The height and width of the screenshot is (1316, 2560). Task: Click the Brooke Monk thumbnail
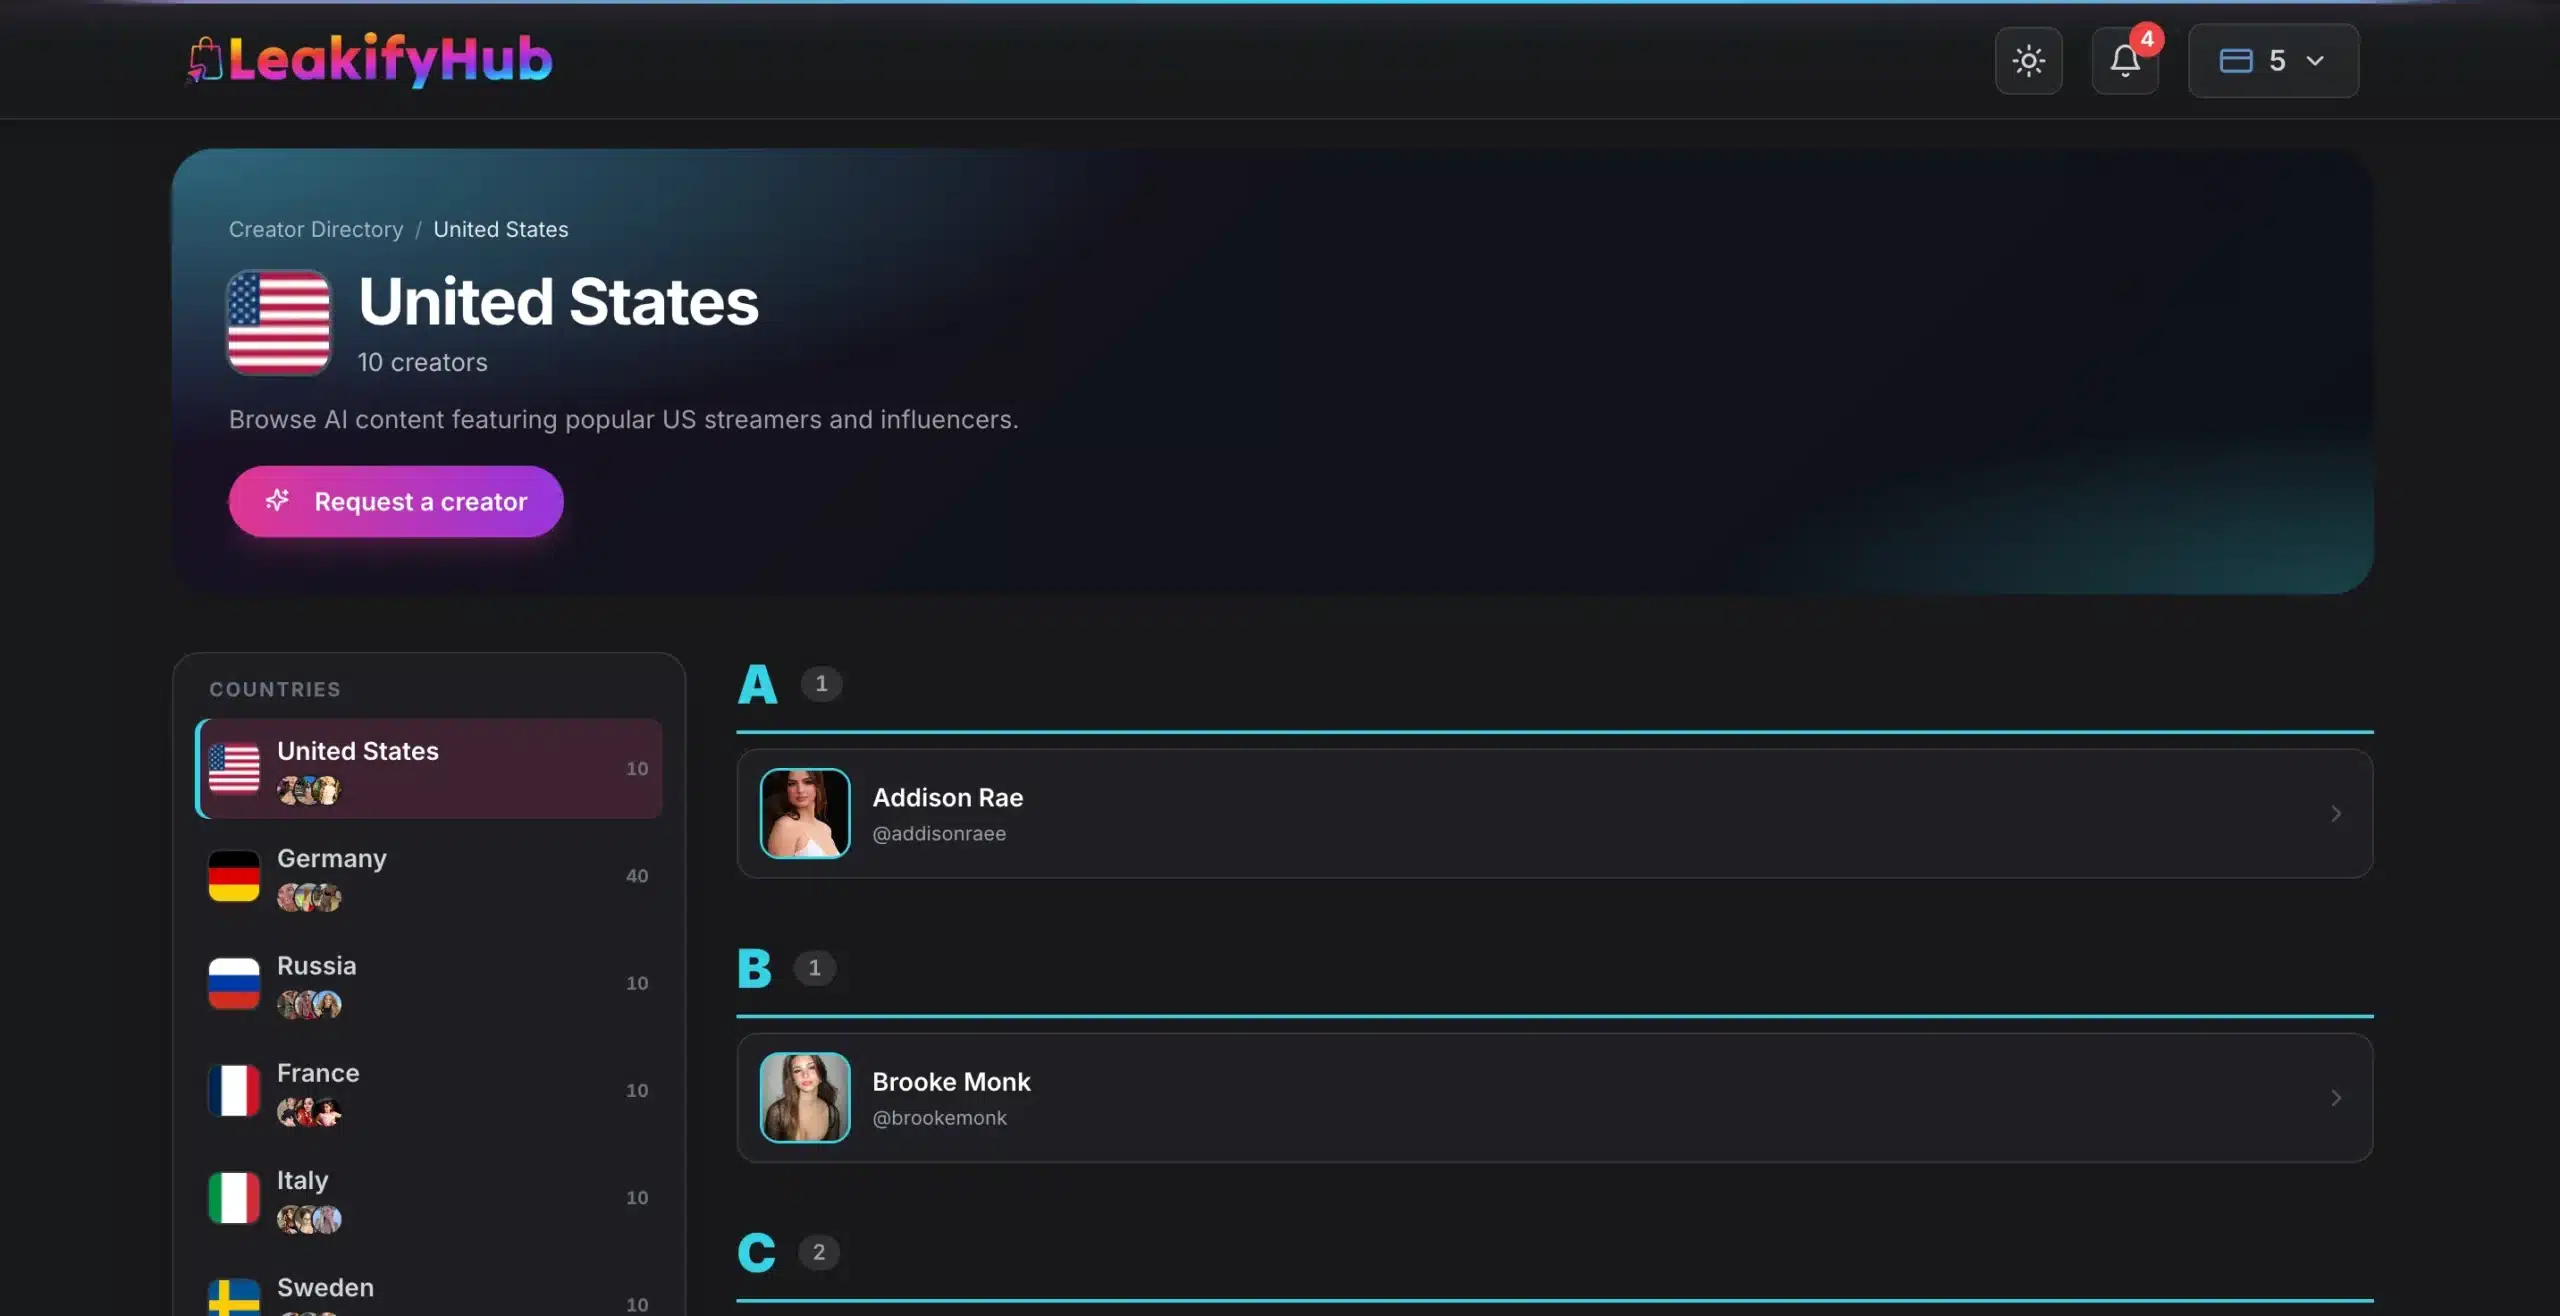(805, 1097)
